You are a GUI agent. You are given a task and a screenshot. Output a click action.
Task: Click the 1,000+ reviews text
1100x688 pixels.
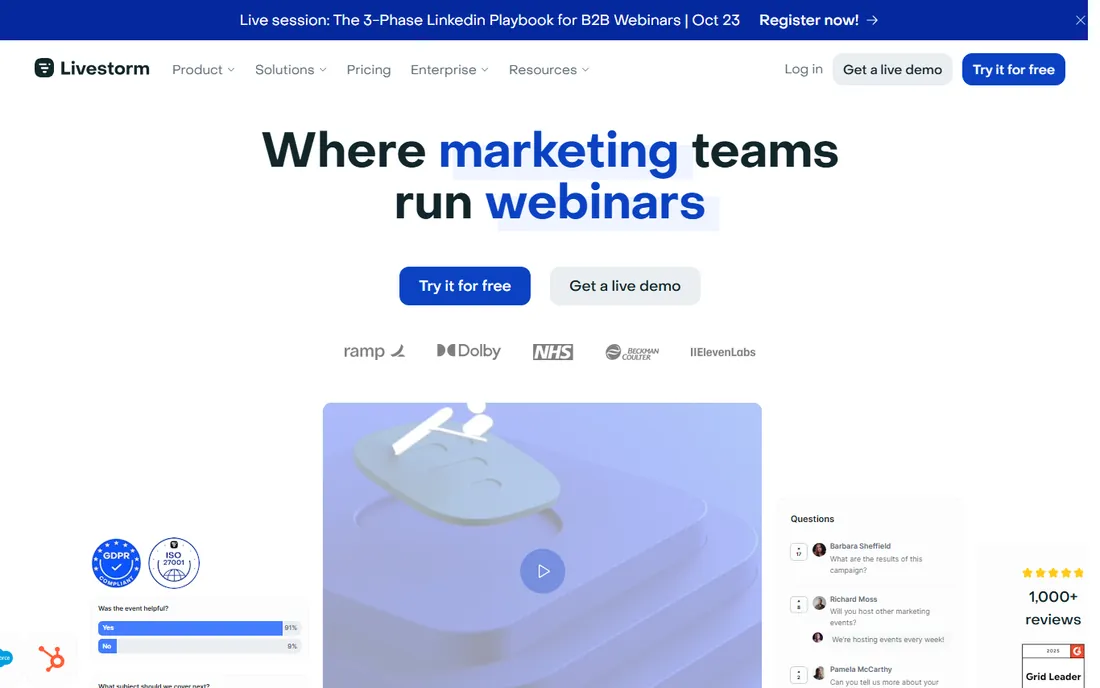(1052, 608)
